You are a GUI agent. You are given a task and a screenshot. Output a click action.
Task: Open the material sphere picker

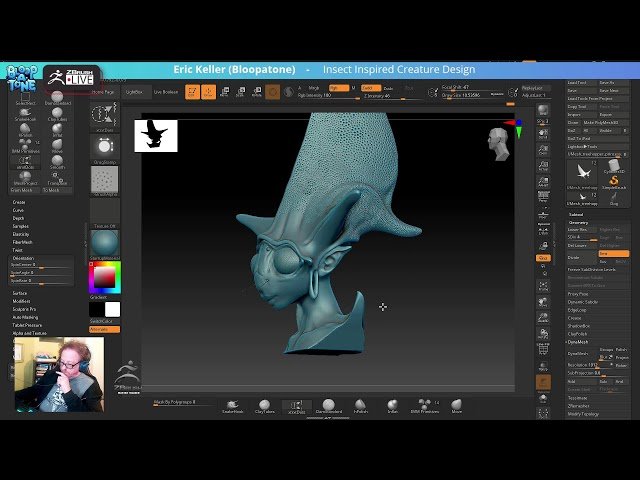point(104,242)
